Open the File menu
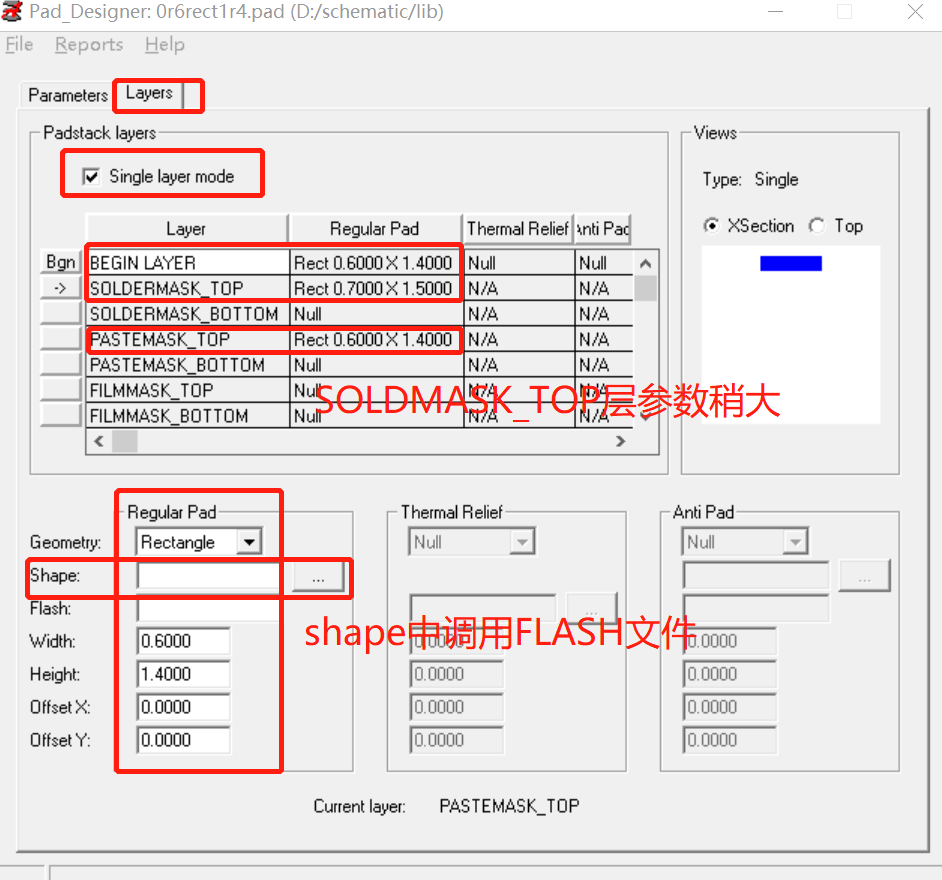The height and width of the screenshot is (880, 942). [x=19, y=44]
